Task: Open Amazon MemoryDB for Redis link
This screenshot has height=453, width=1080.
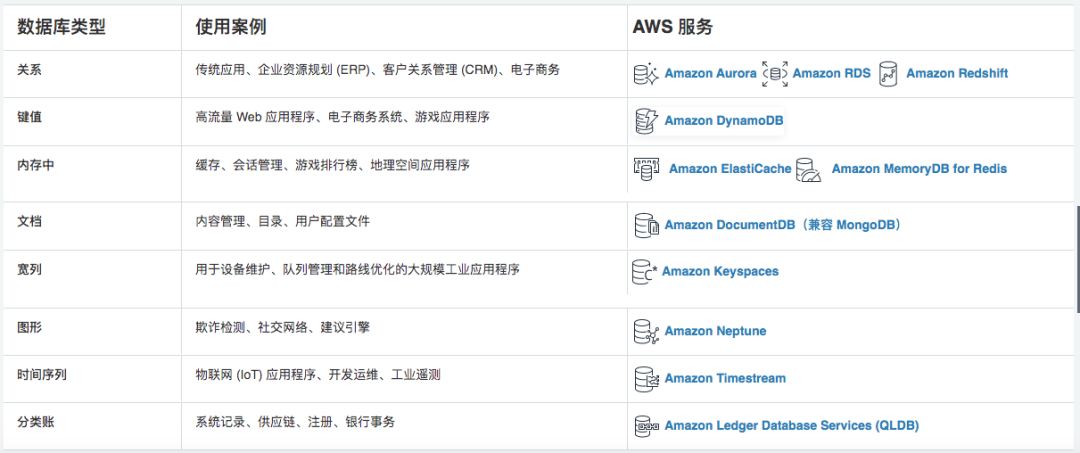Action: tap(919, 169)
